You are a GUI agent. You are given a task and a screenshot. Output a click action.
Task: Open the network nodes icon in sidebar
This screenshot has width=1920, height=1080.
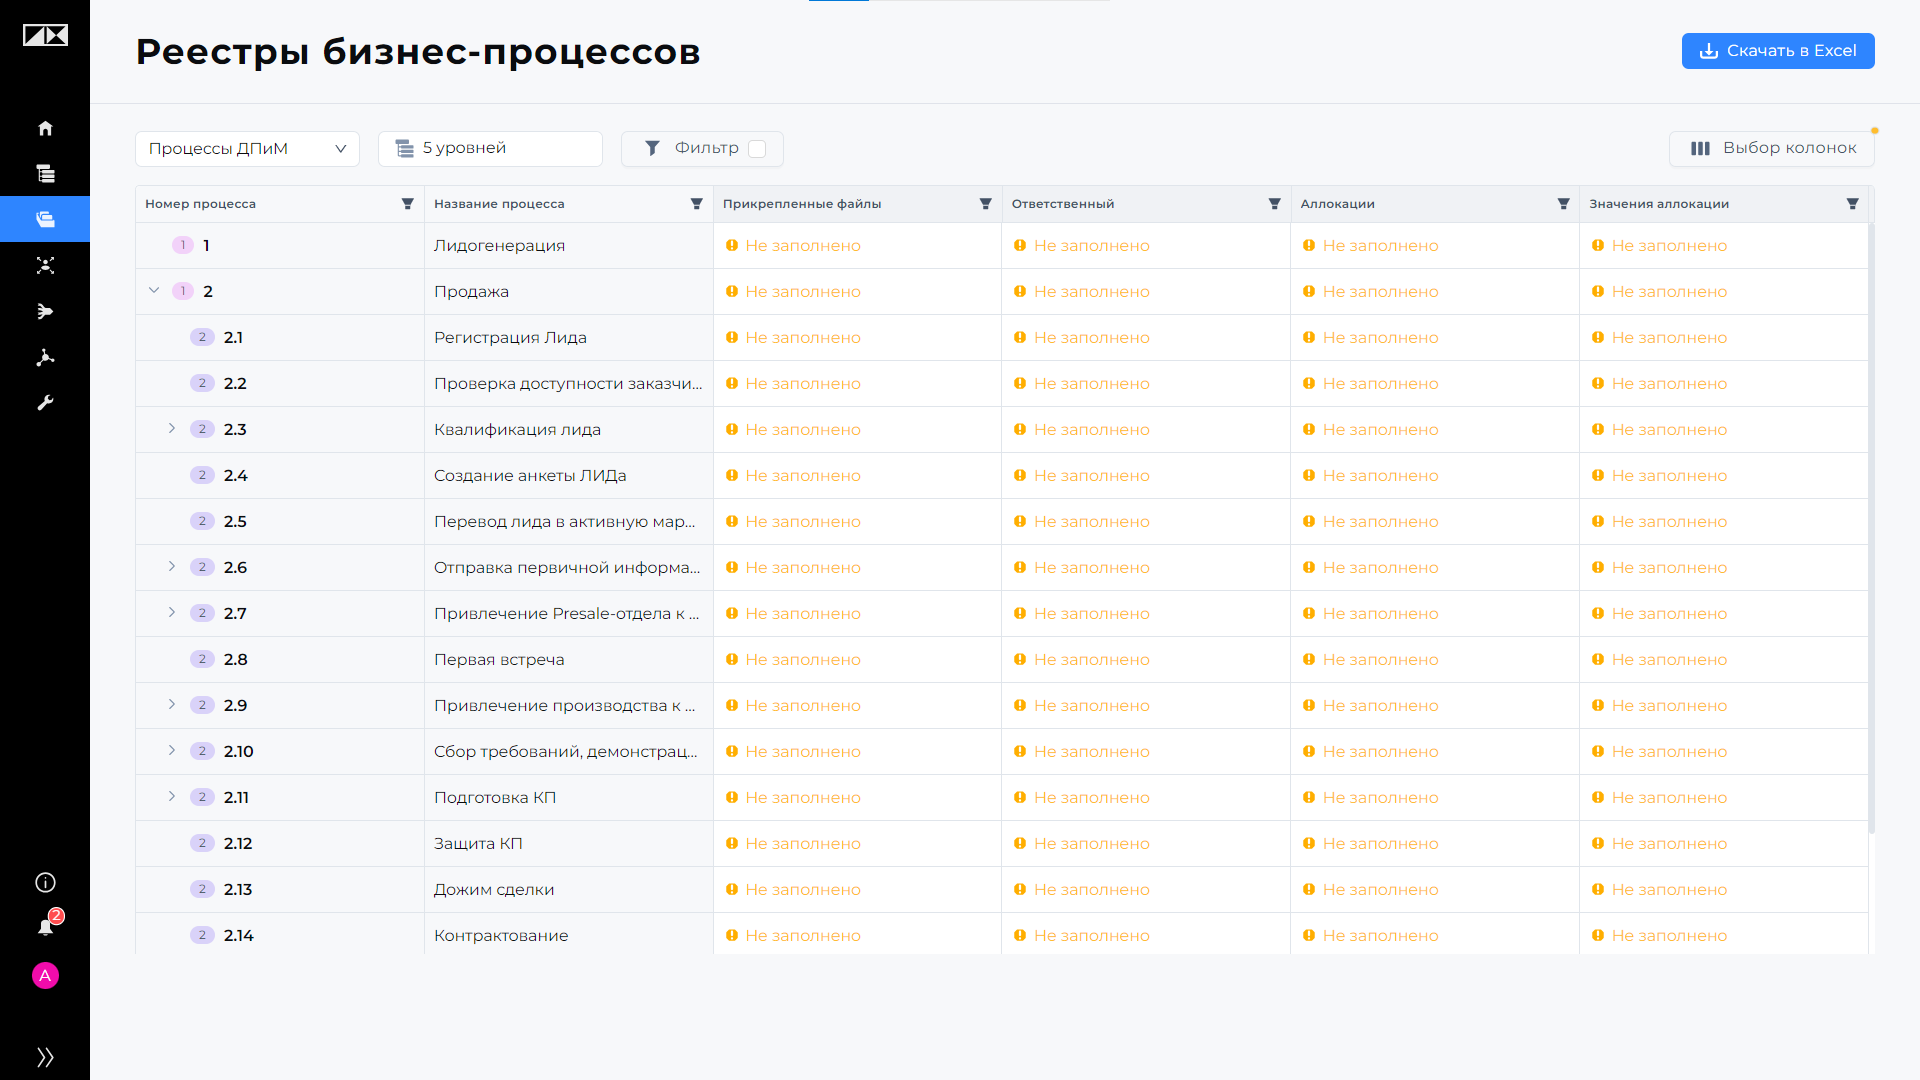(45, 265)
